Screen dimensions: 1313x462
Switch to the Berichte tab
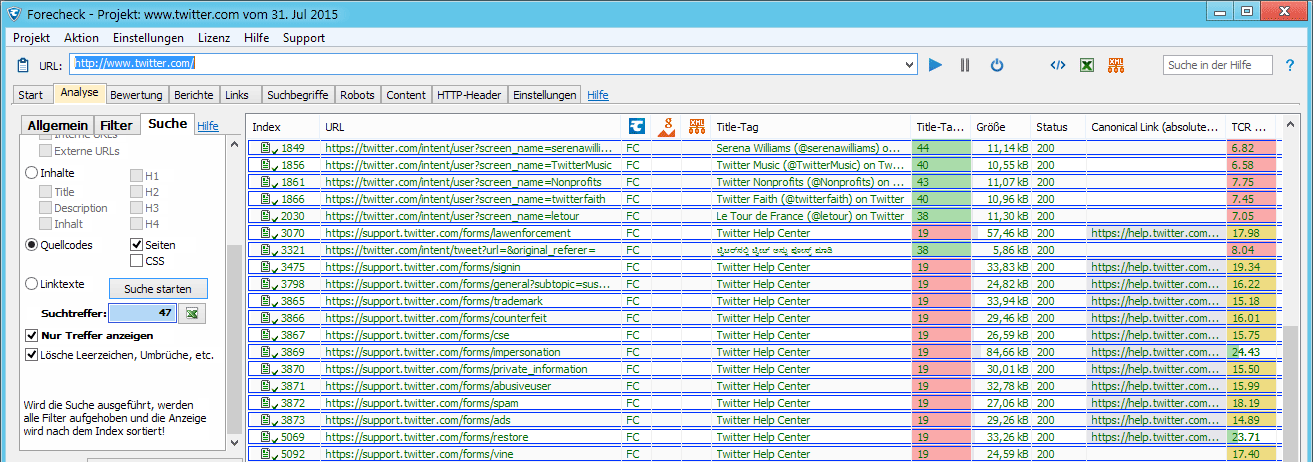click(x=193, y=95)
